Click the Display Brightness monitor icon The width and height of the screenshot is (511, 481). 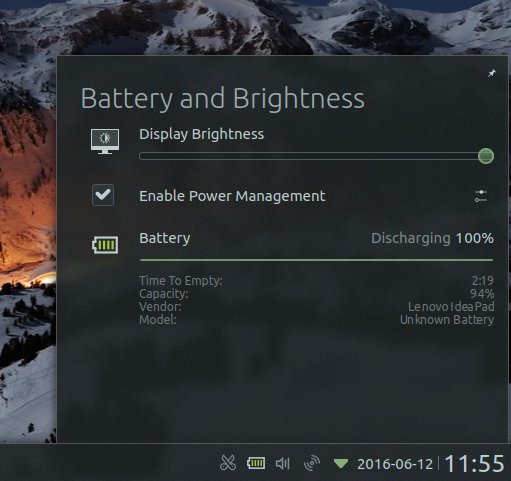click(x=105, y=141)
